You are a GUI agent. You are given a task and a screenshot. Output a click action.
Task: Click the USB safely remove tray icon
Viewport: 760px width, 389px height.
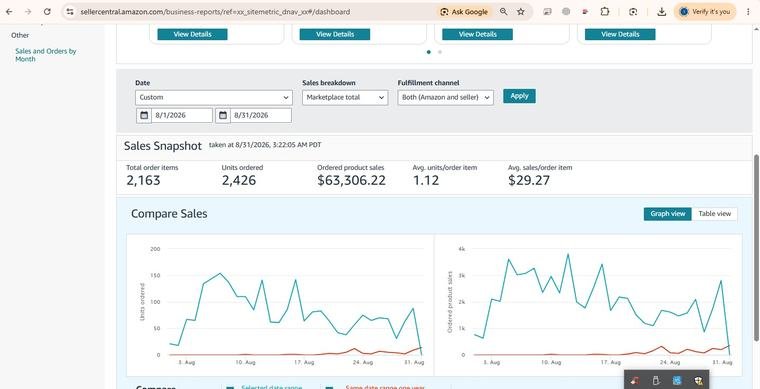tap(656, 380)
